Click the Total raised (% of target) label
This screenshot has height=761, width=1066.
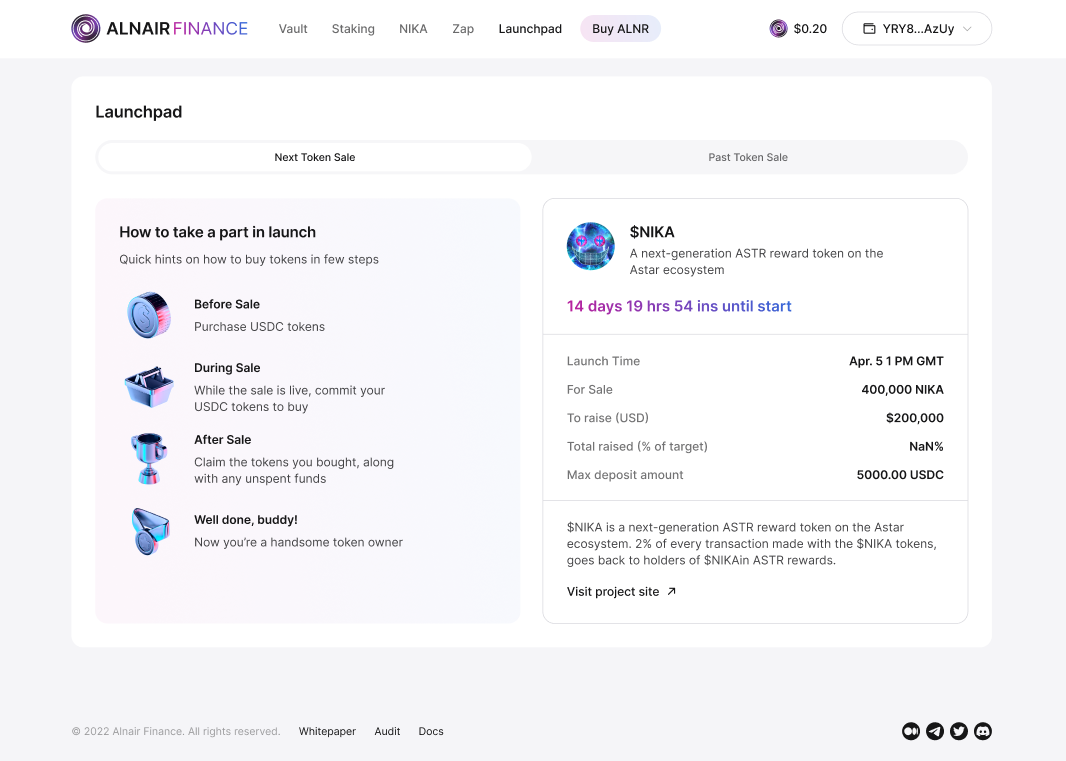(x=637, y=446)
